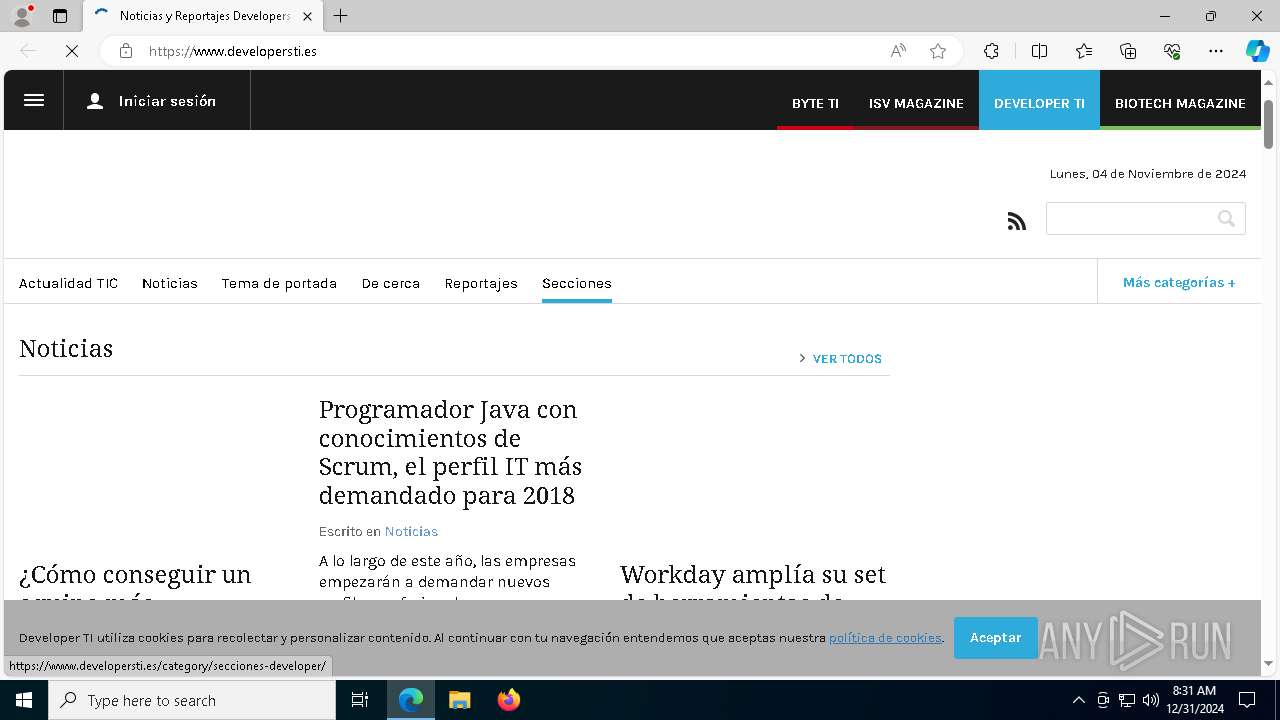The image size is (1280, 720).
Task: Open Secciones in the navigation bar
Action: click(x=577, y=283)
